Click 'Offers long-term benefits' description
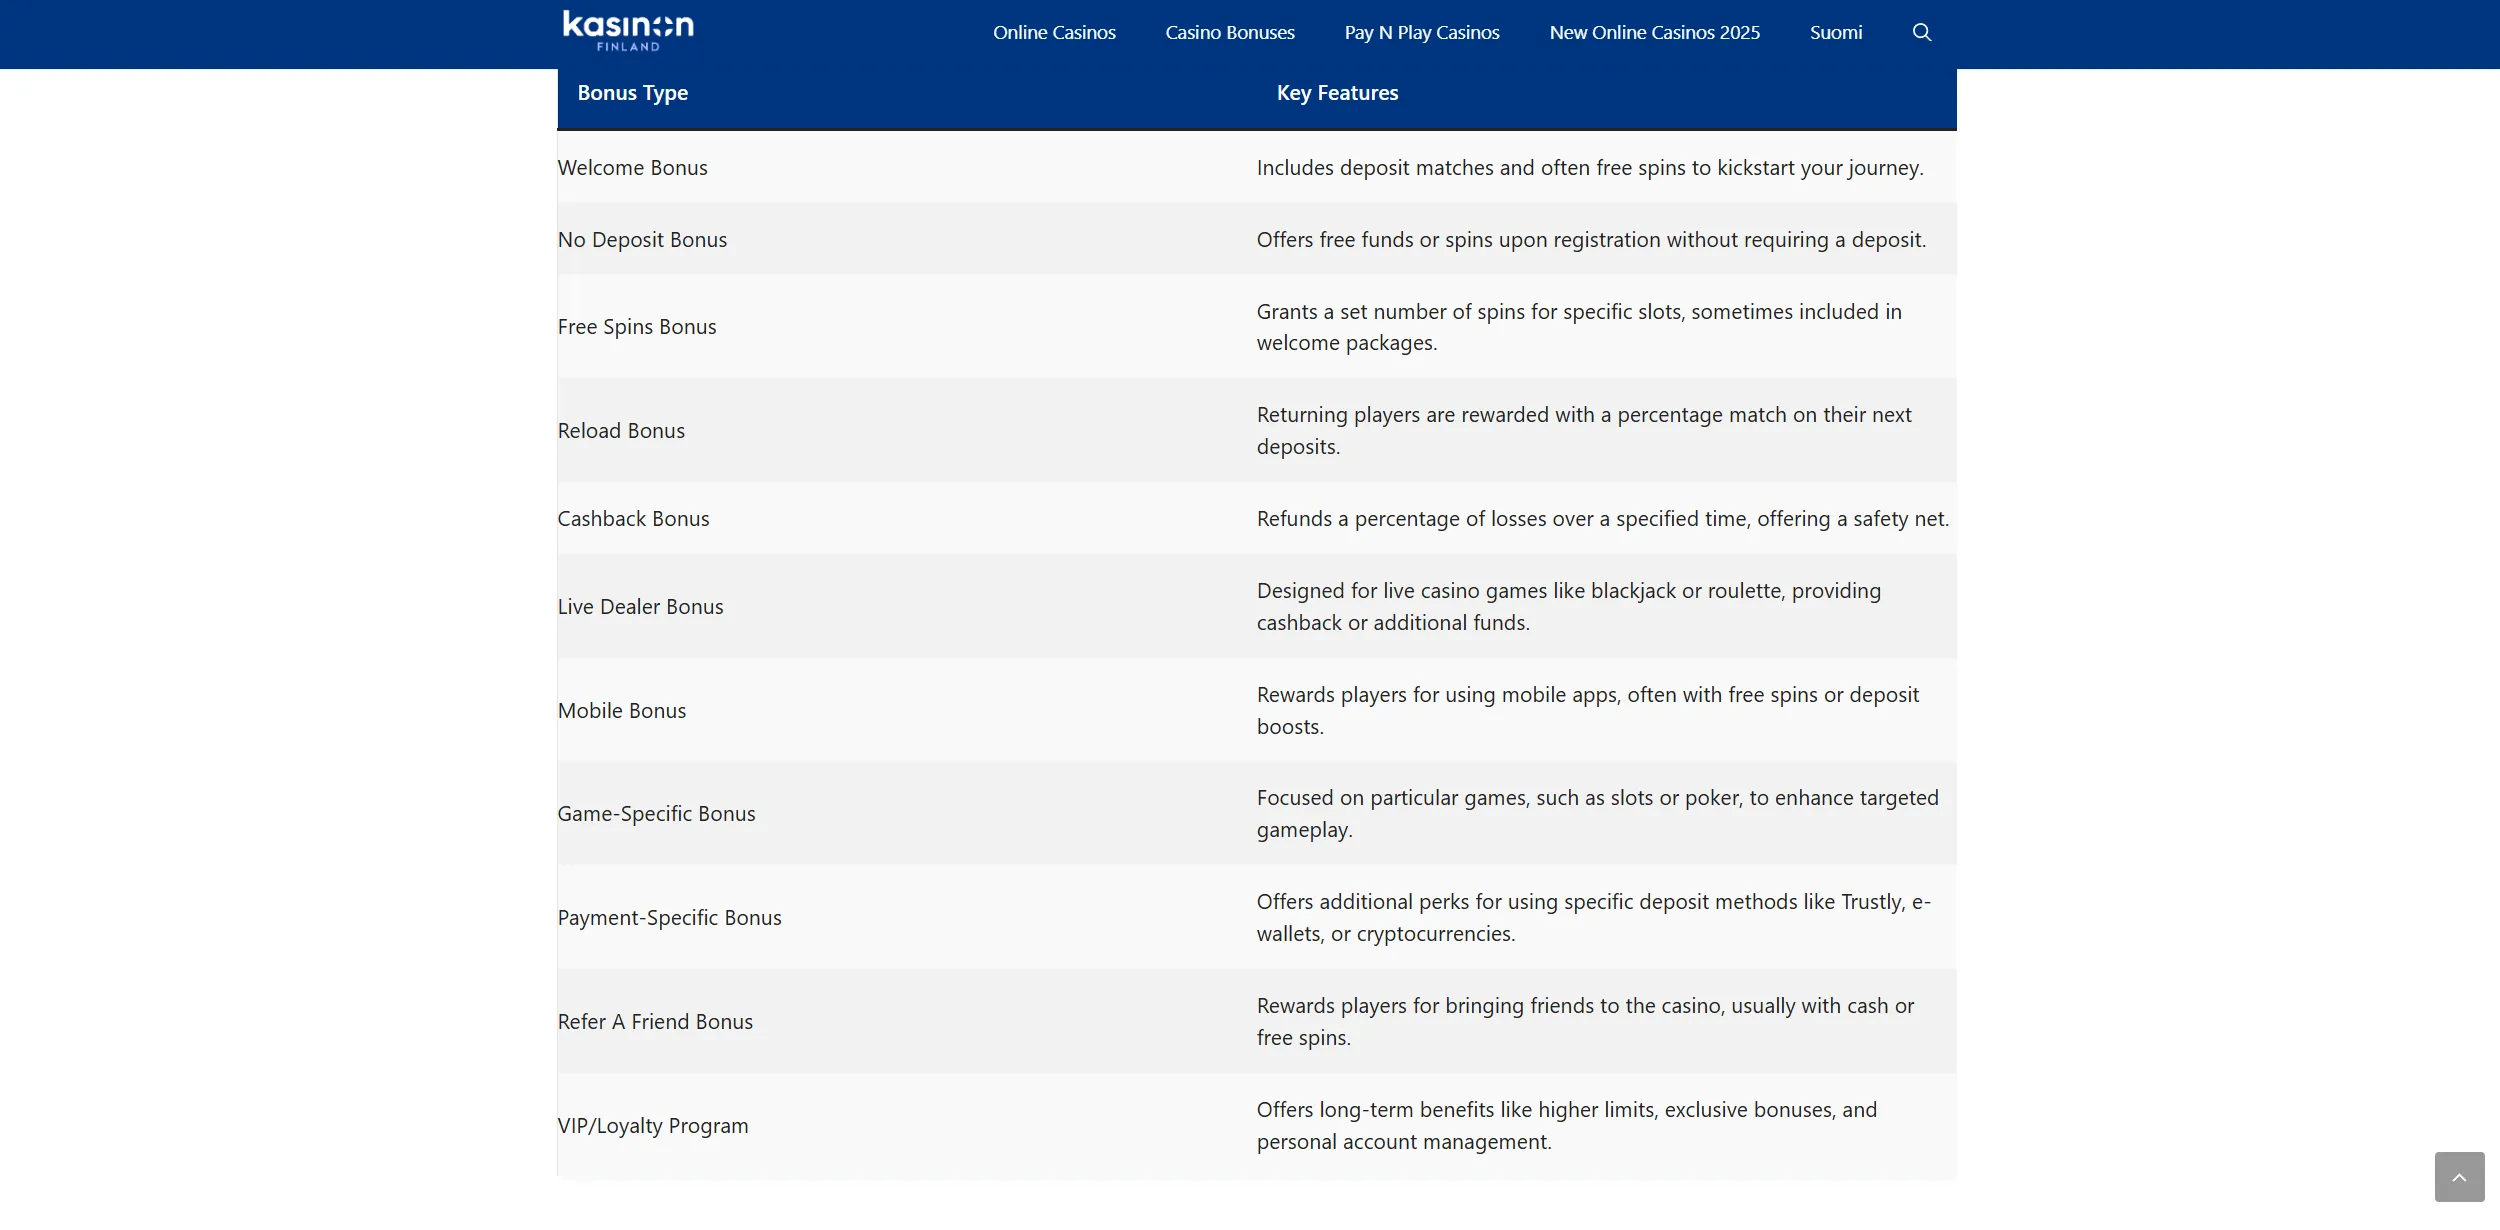This screenshot has height=1230, width=2500. (1567, 1126)
